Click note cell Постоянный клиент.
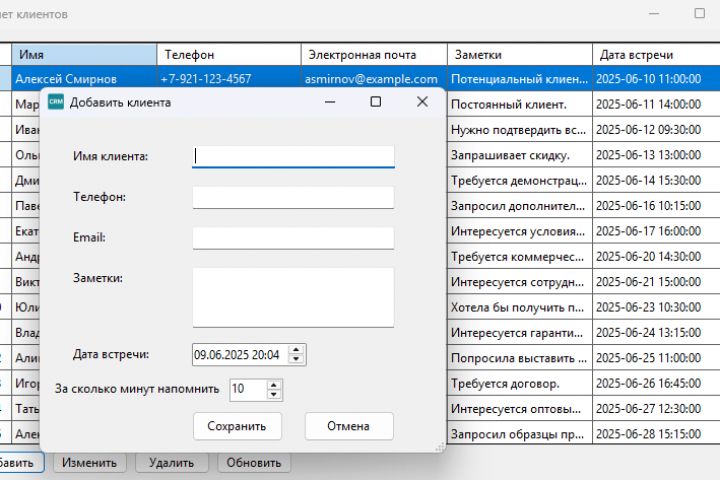720x480 pixels. coord(520,104)
